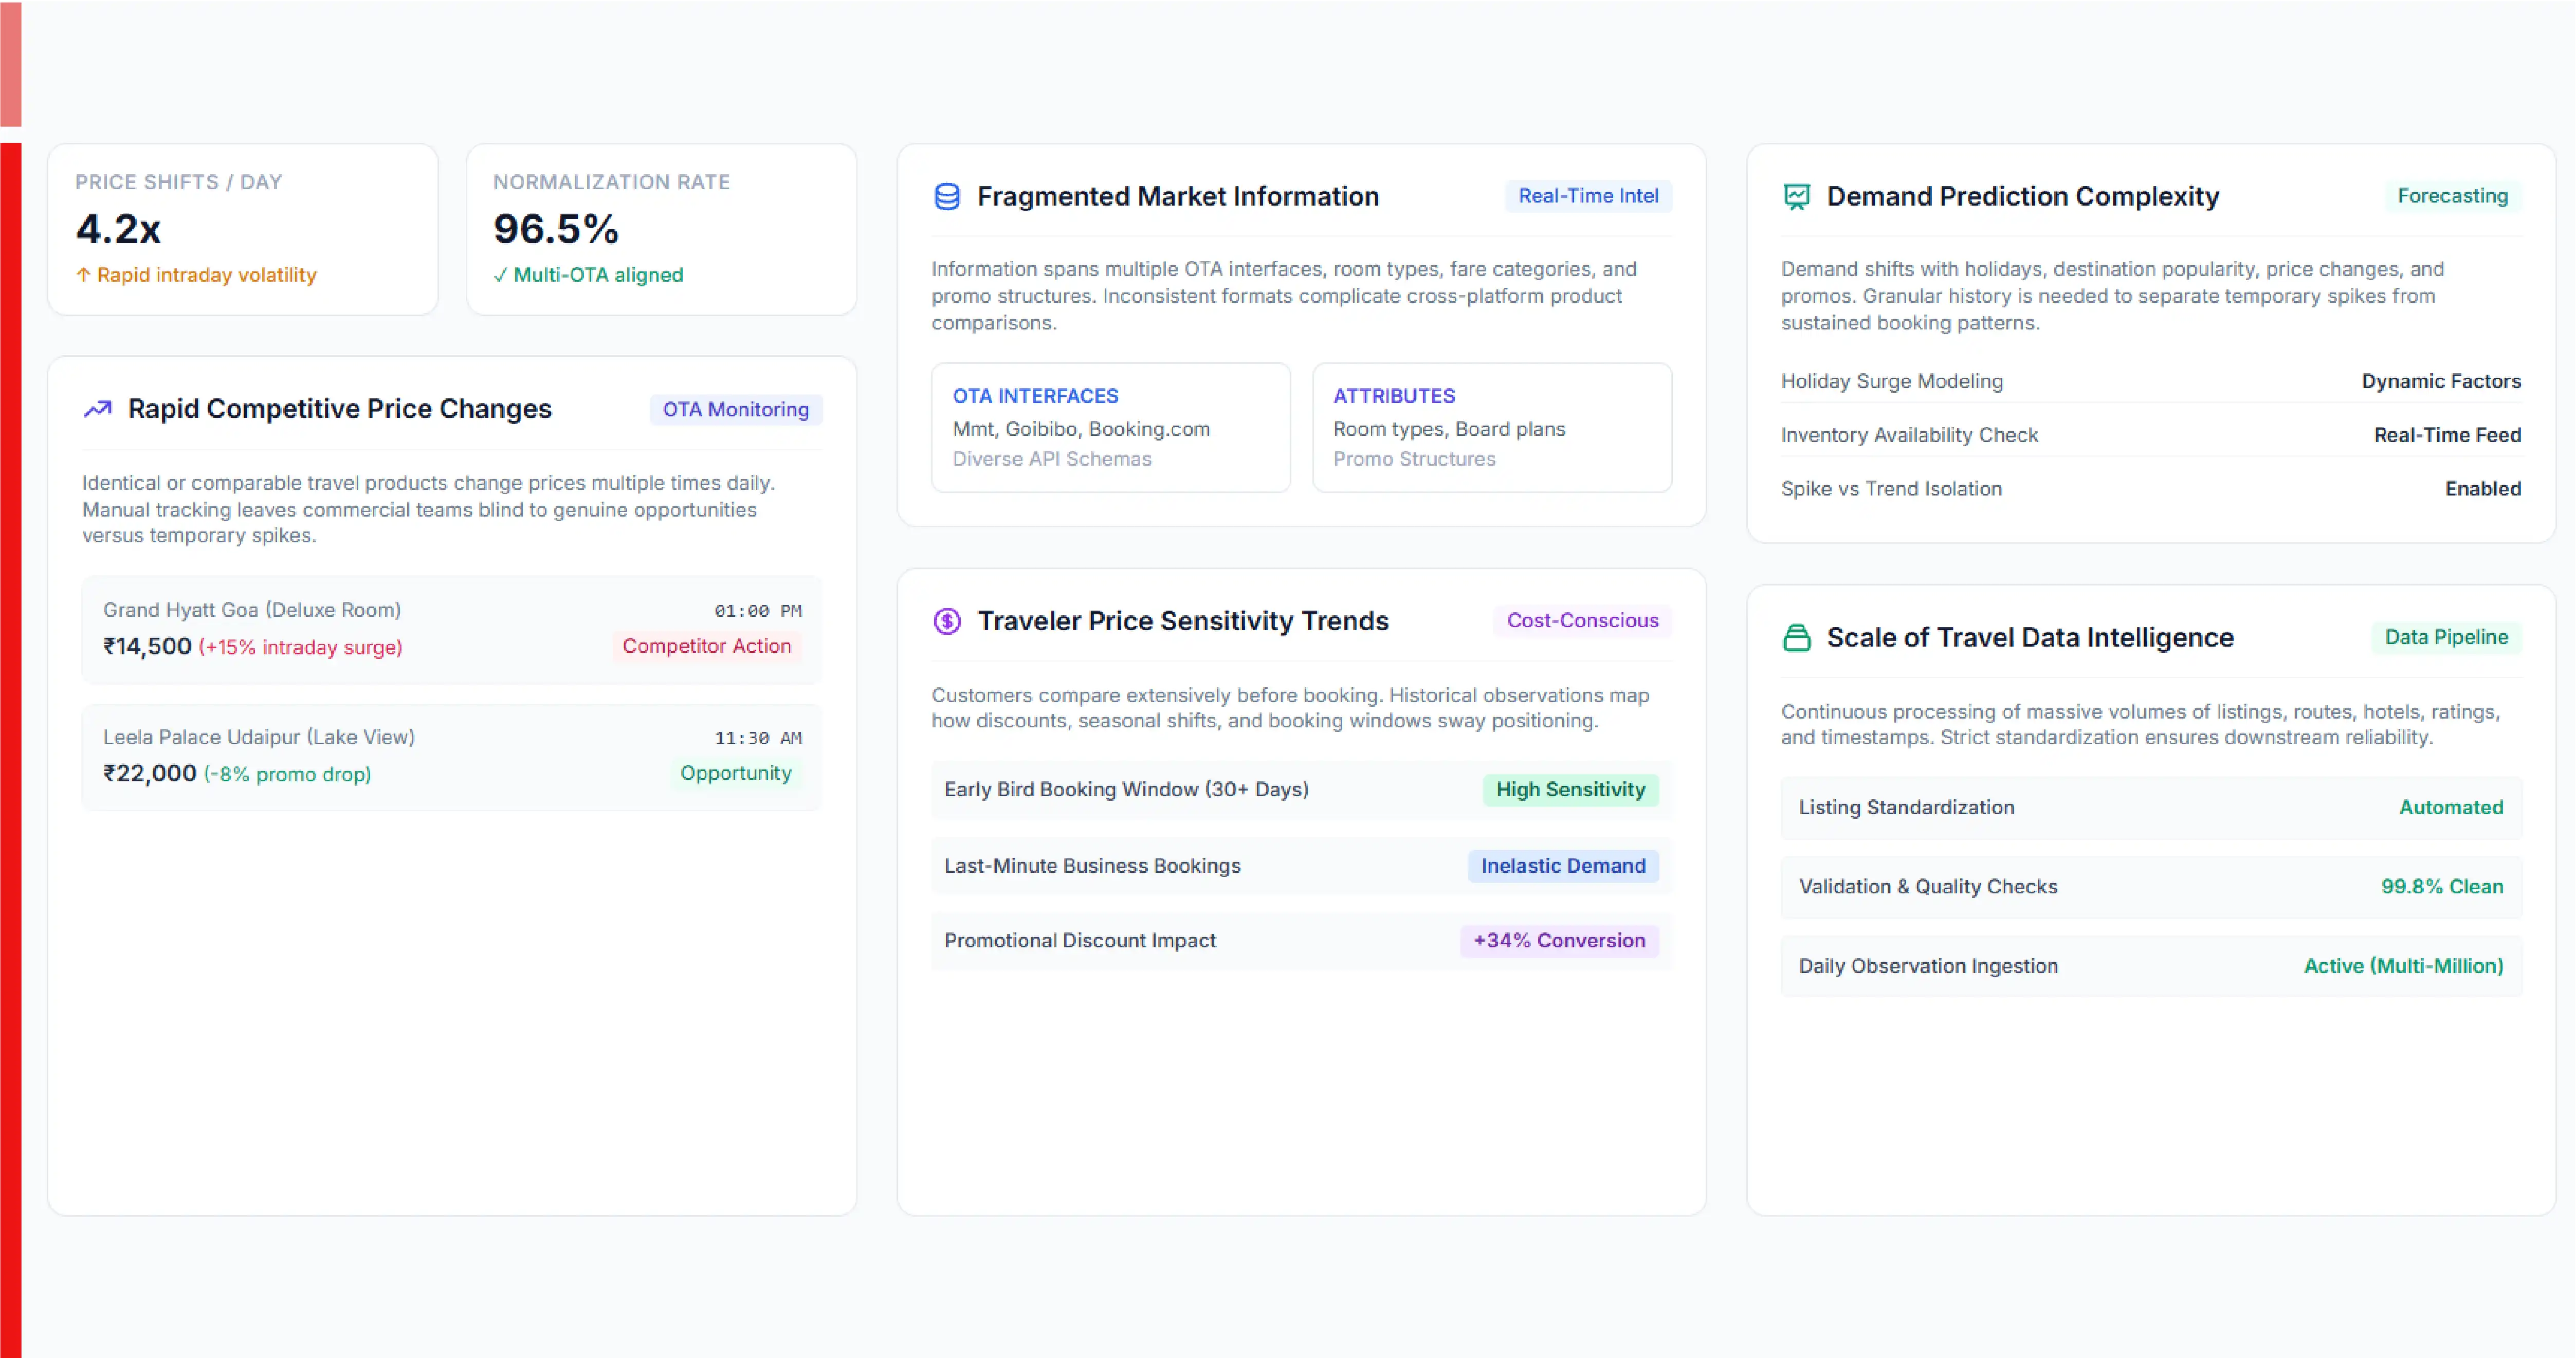Click the Competitor Action label
The width and height of the screenshot is (2576, 1358).
[x=706, y=647]
